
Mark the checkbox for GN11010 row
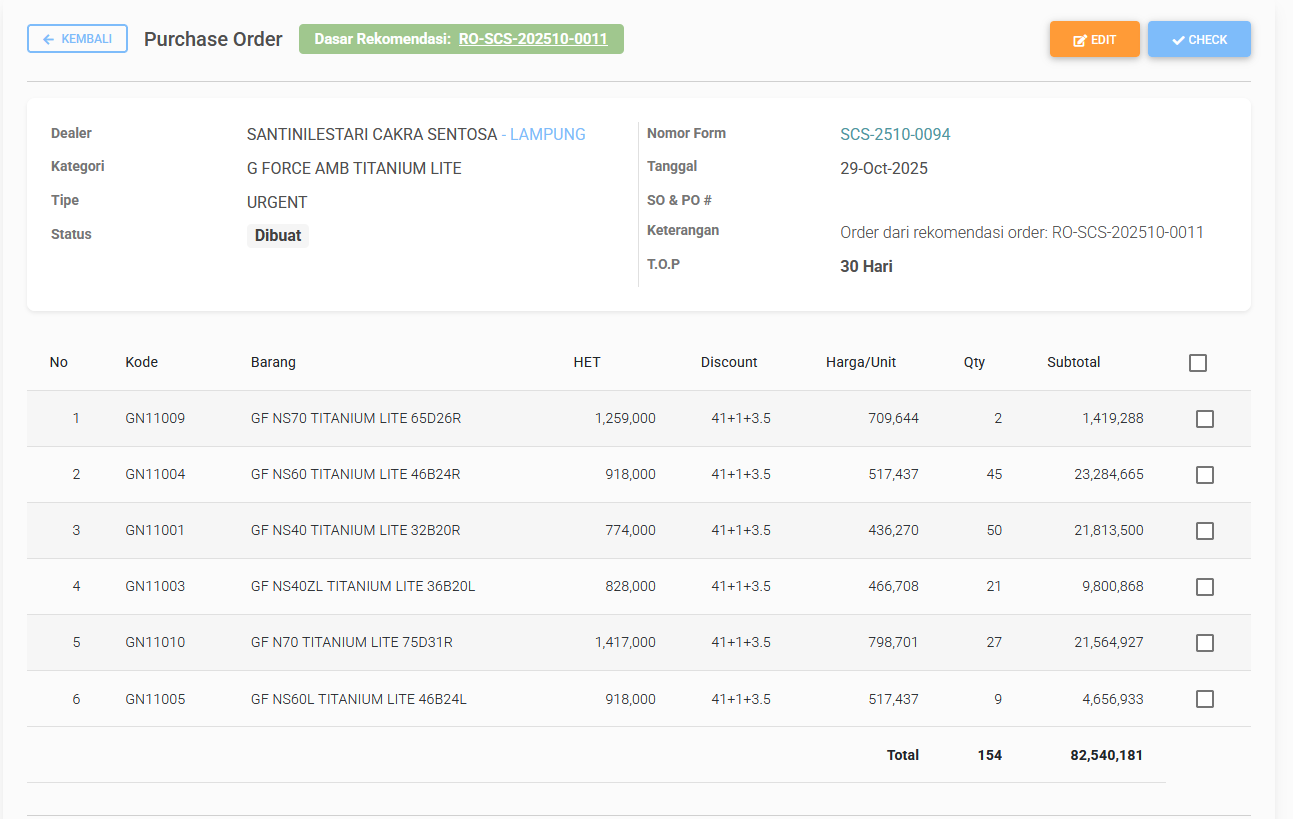click(x=1204, y=643)
